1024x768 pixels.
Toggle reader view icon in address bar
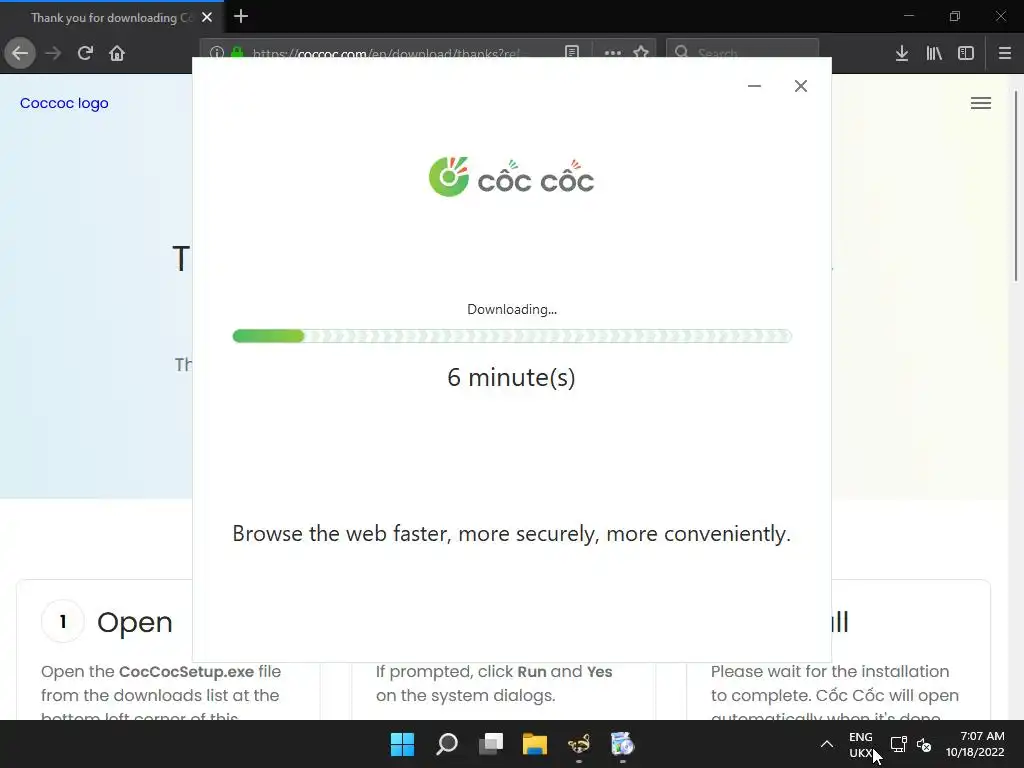572,51
